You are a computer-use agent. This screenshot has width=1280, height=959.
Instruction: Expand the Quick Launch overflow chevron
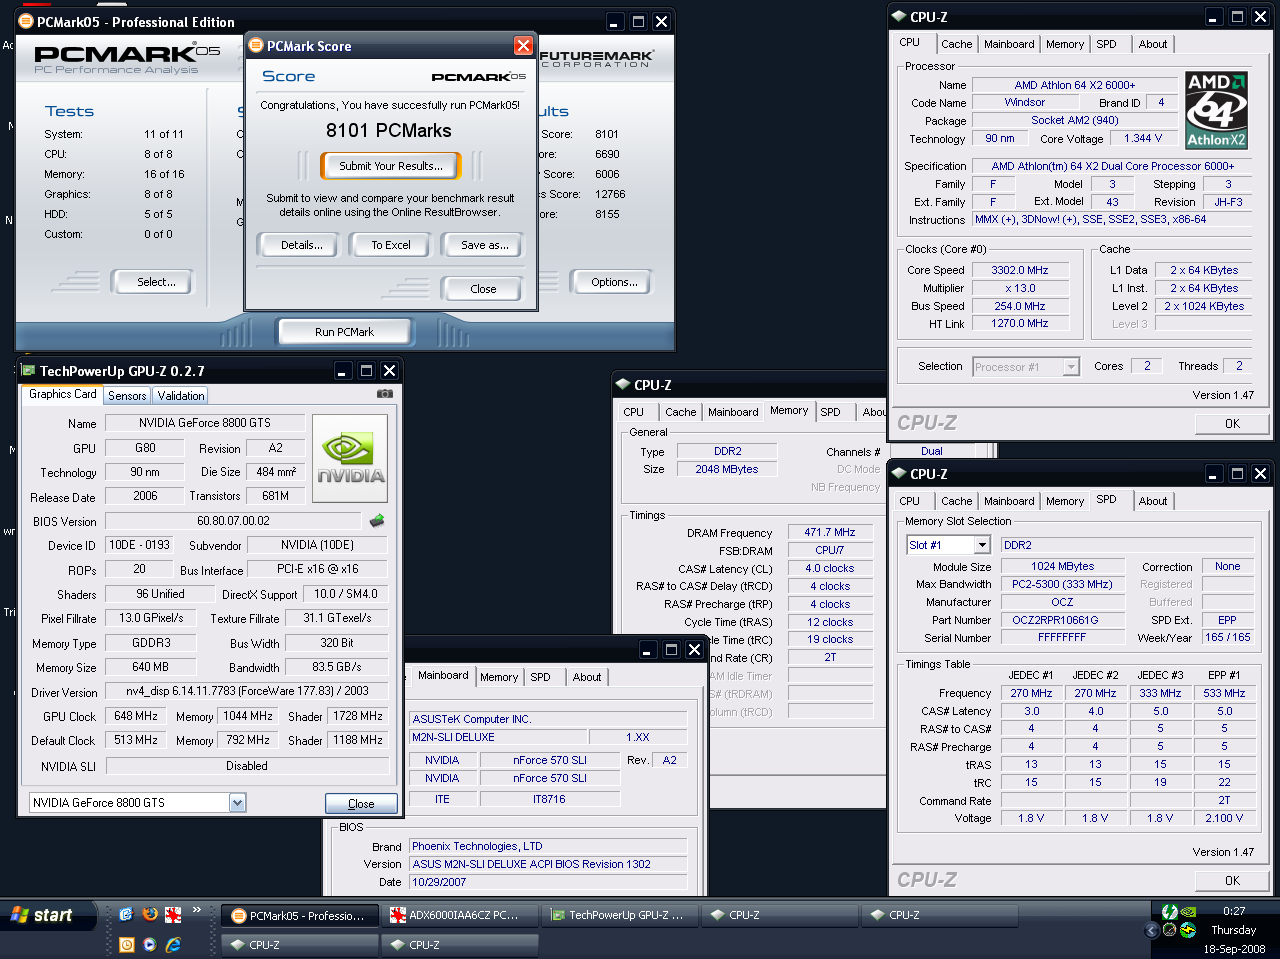[197, 911]
